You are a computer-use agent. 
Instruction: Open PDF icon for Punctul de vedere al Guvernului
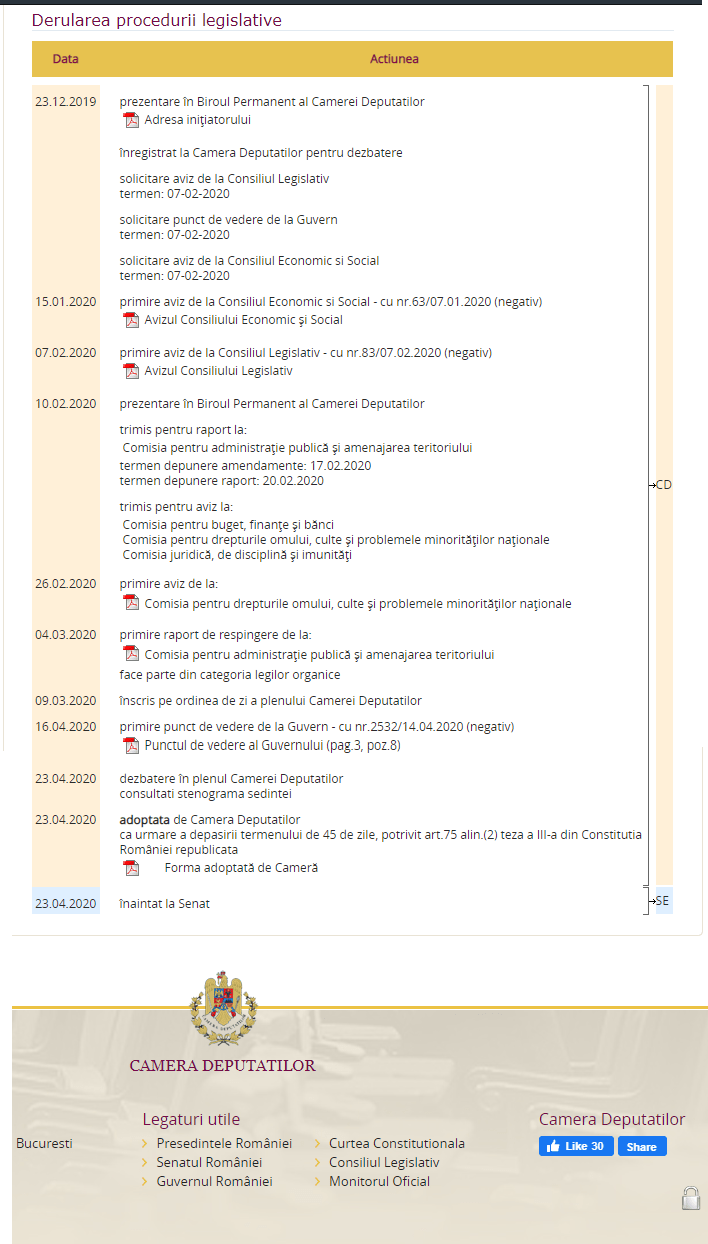(131, 745)
